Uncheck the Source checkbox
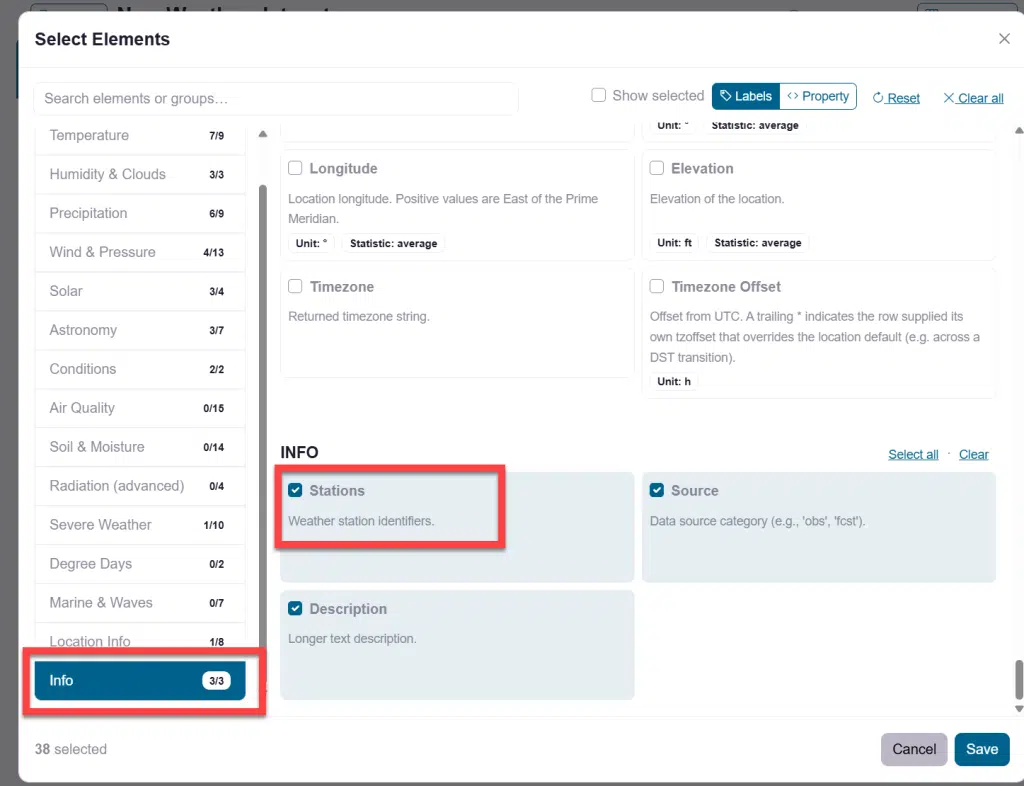The width and height of the screenshot is (1024, 786). point(657,490)
